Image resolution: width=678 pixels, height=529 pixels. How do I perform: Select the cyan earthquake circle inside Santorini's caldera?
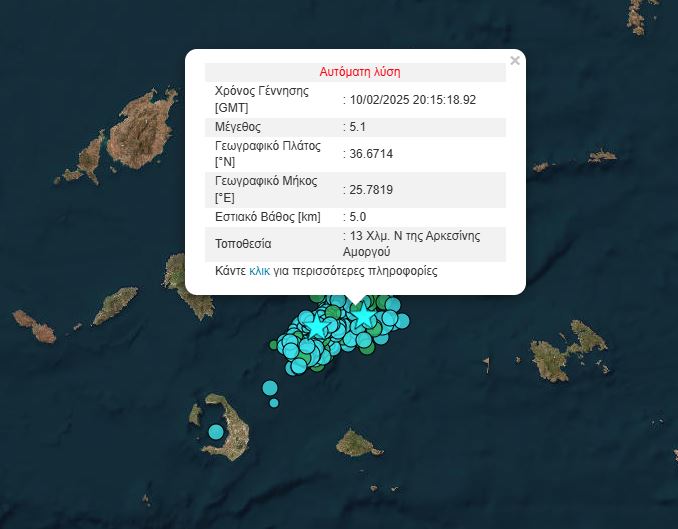(216, 432)
